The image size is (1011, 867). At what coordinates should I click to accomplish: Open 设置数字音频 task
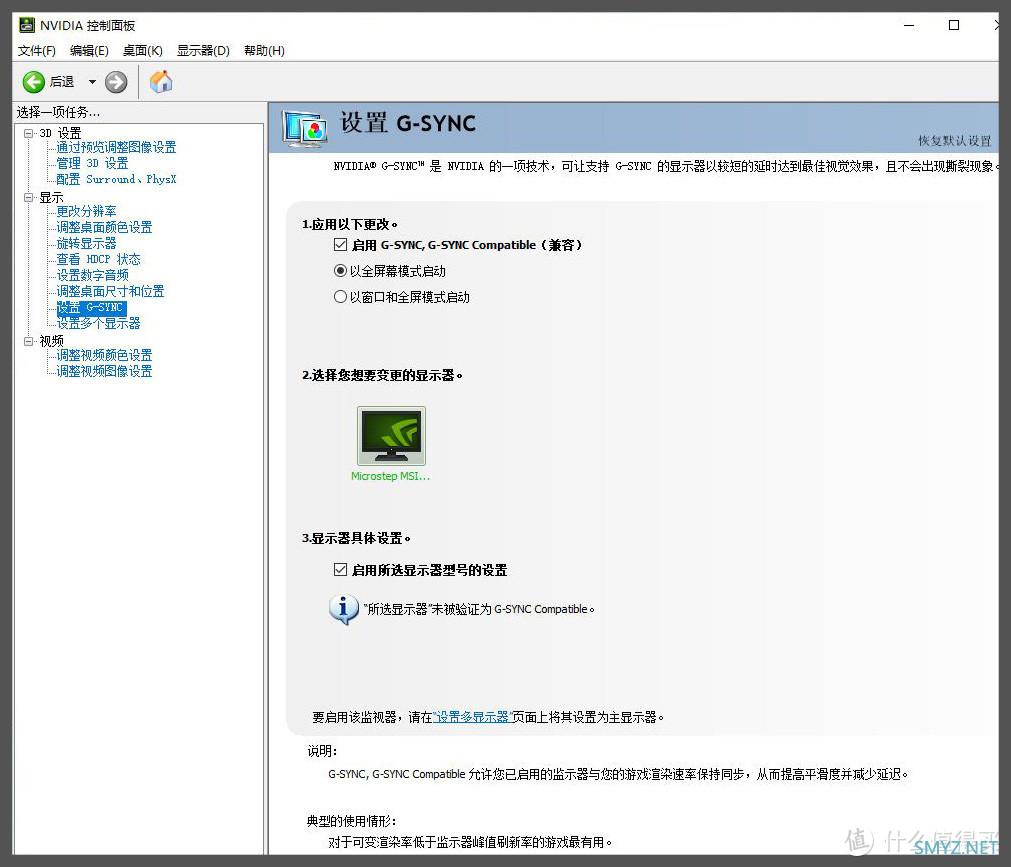pos(92,275)
